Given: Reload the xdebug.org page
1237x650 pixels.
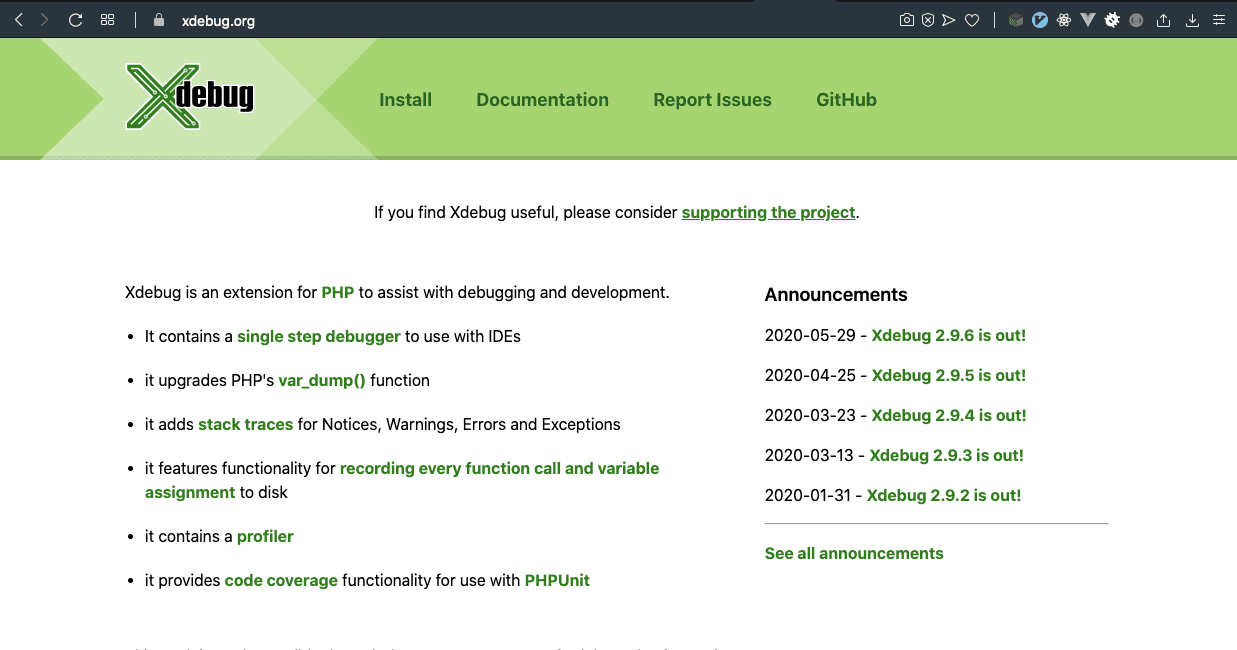Looking at the screenshot, I should [x=75, y=20].
